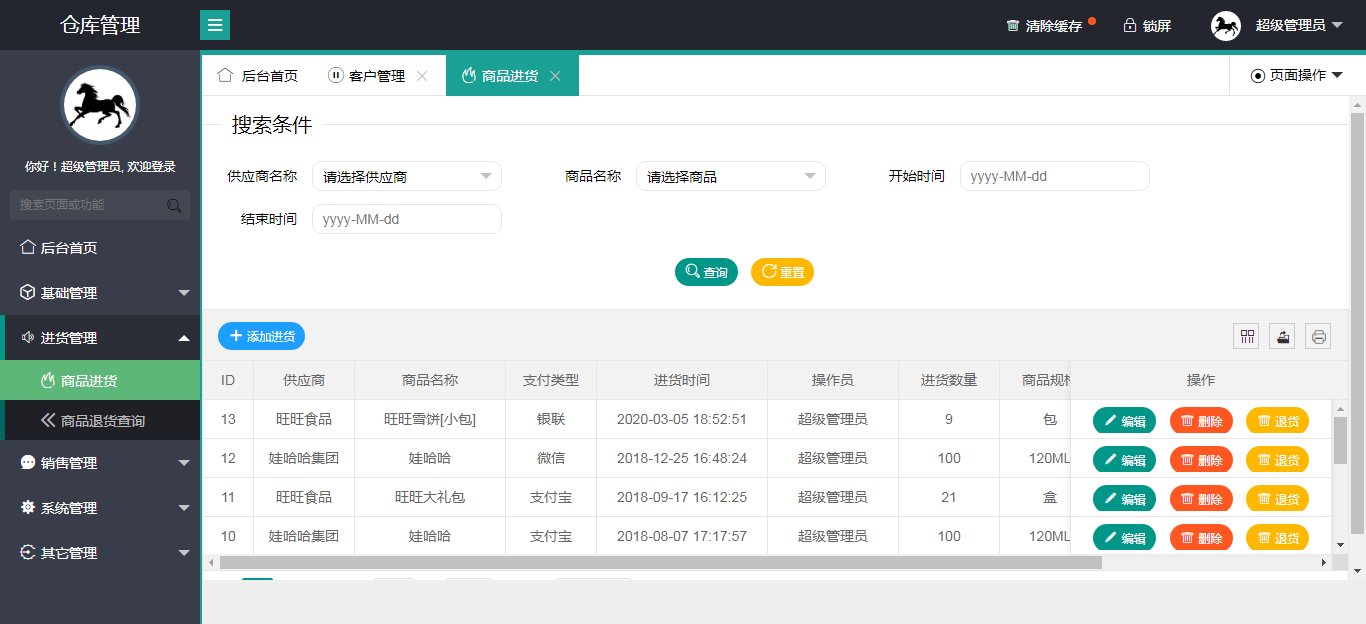Image resolution: width=1366 pixels, height=624 pixels.
Task: Click the horse avatar in sidebar
Action: coord(100,106)
